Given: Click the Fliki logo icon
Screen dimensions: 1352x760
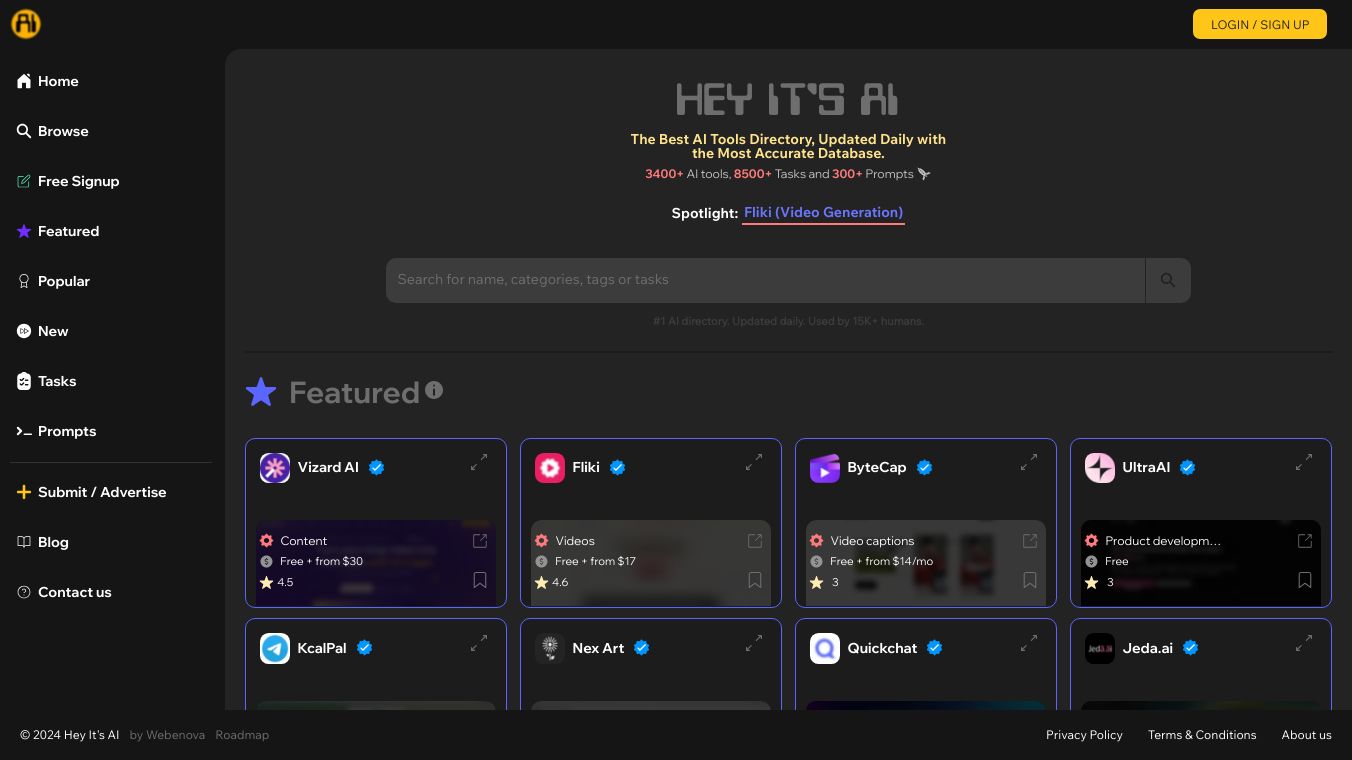Looking at the screenshot, I should point(550,468).
